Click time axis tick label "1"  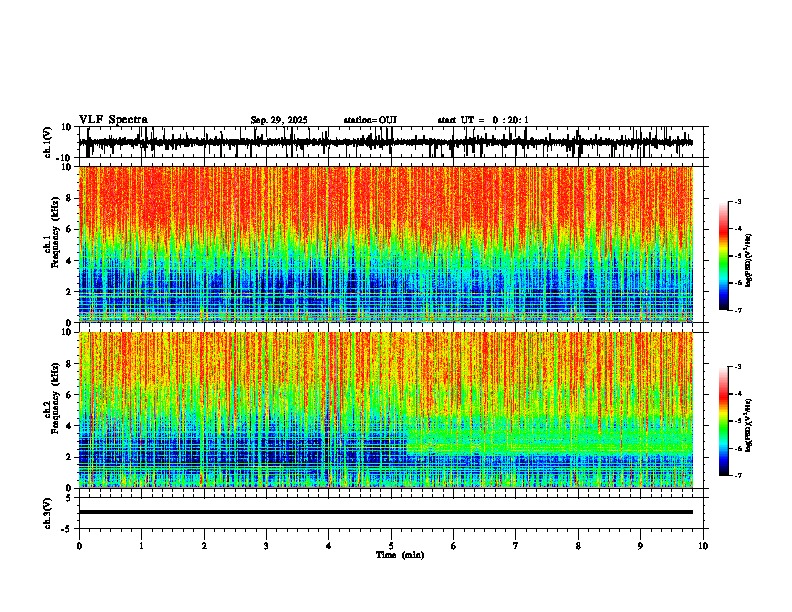pyautogui.click(x=141, y=546)
